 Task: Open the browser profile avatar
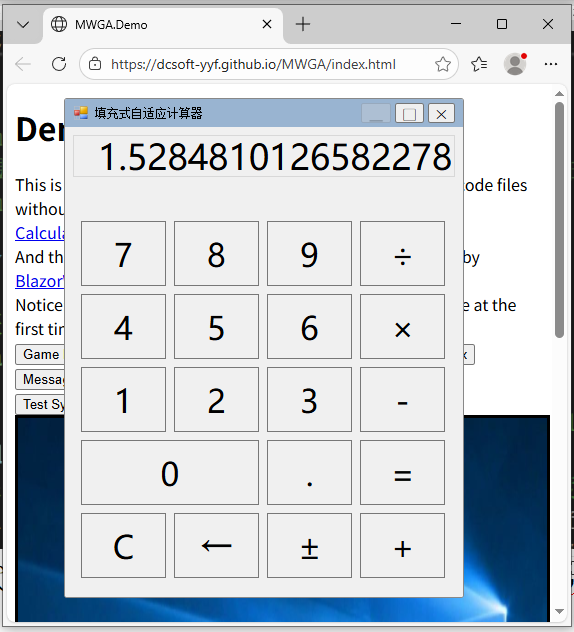515,64
